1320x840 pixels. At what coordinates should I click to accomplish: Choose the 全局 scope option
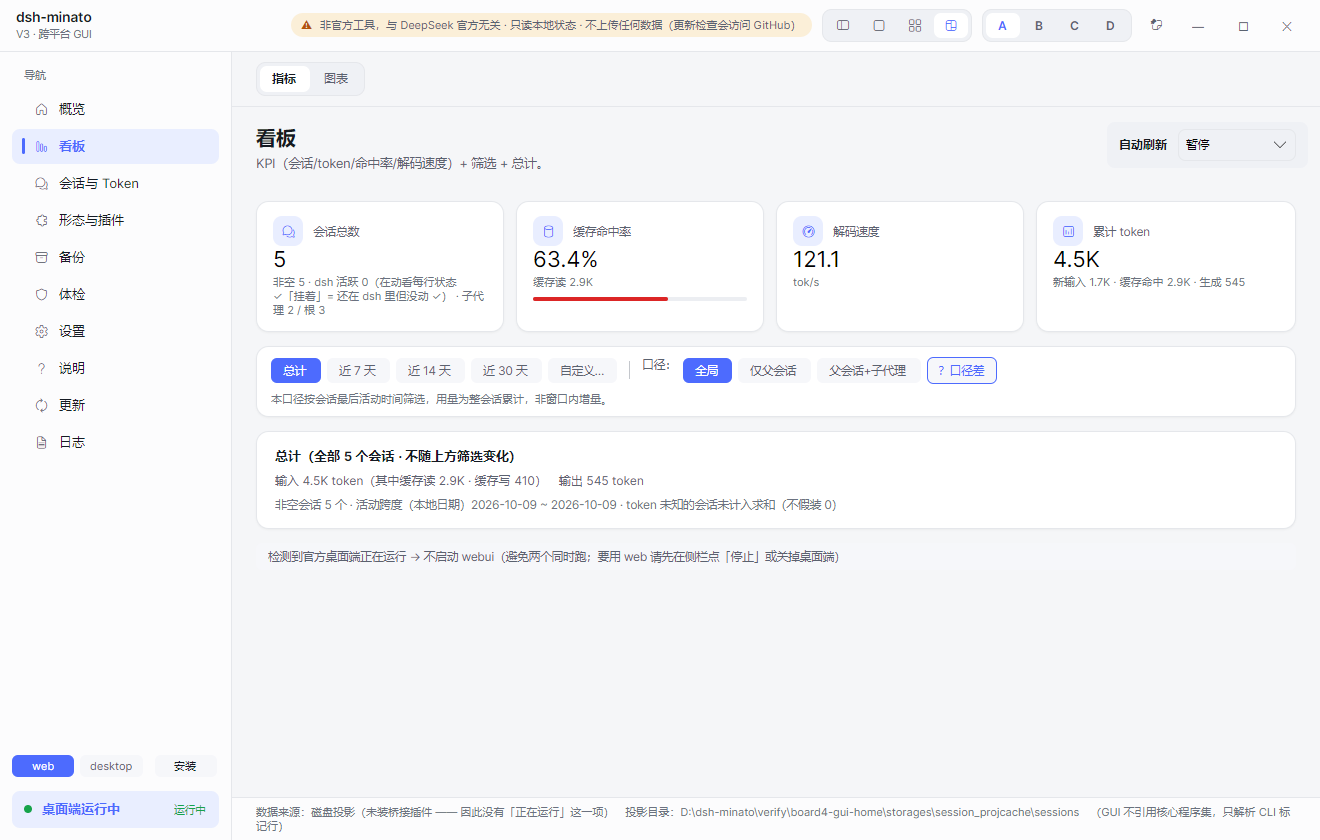coord(707,371)
